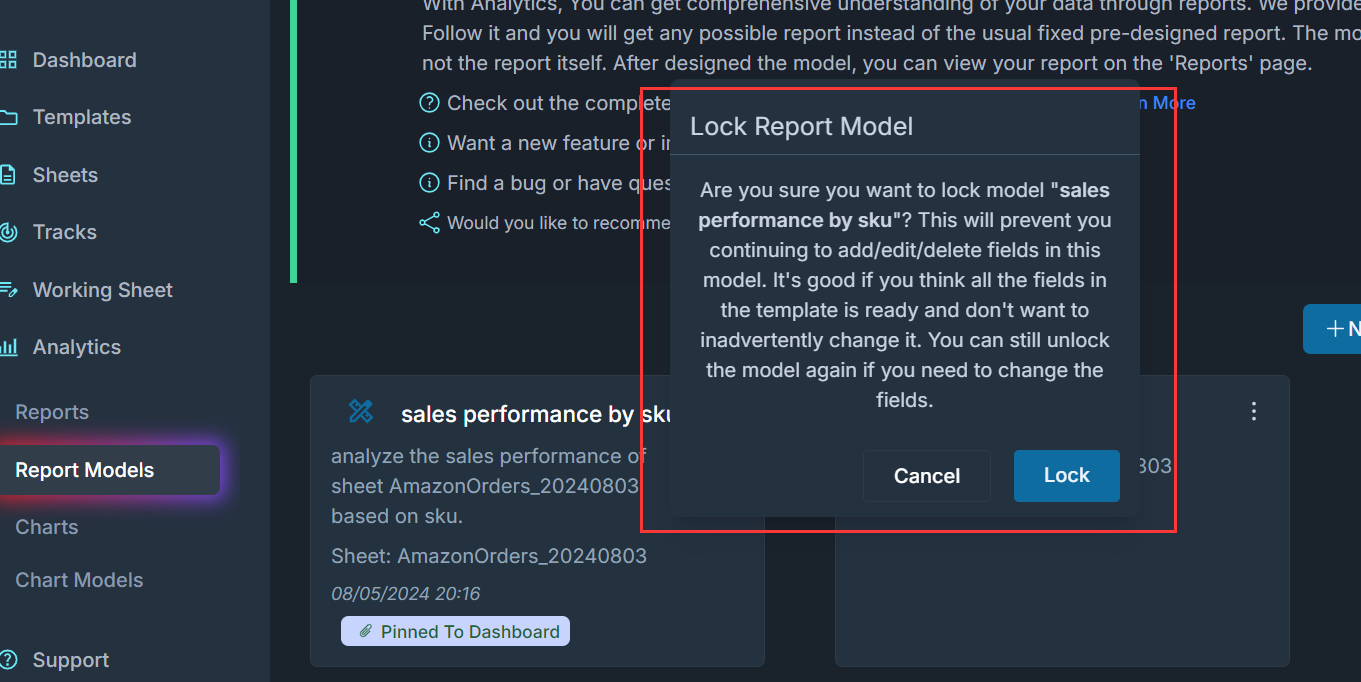Click the 08/05/2024 20:16 timestamp

coord(406,594)
